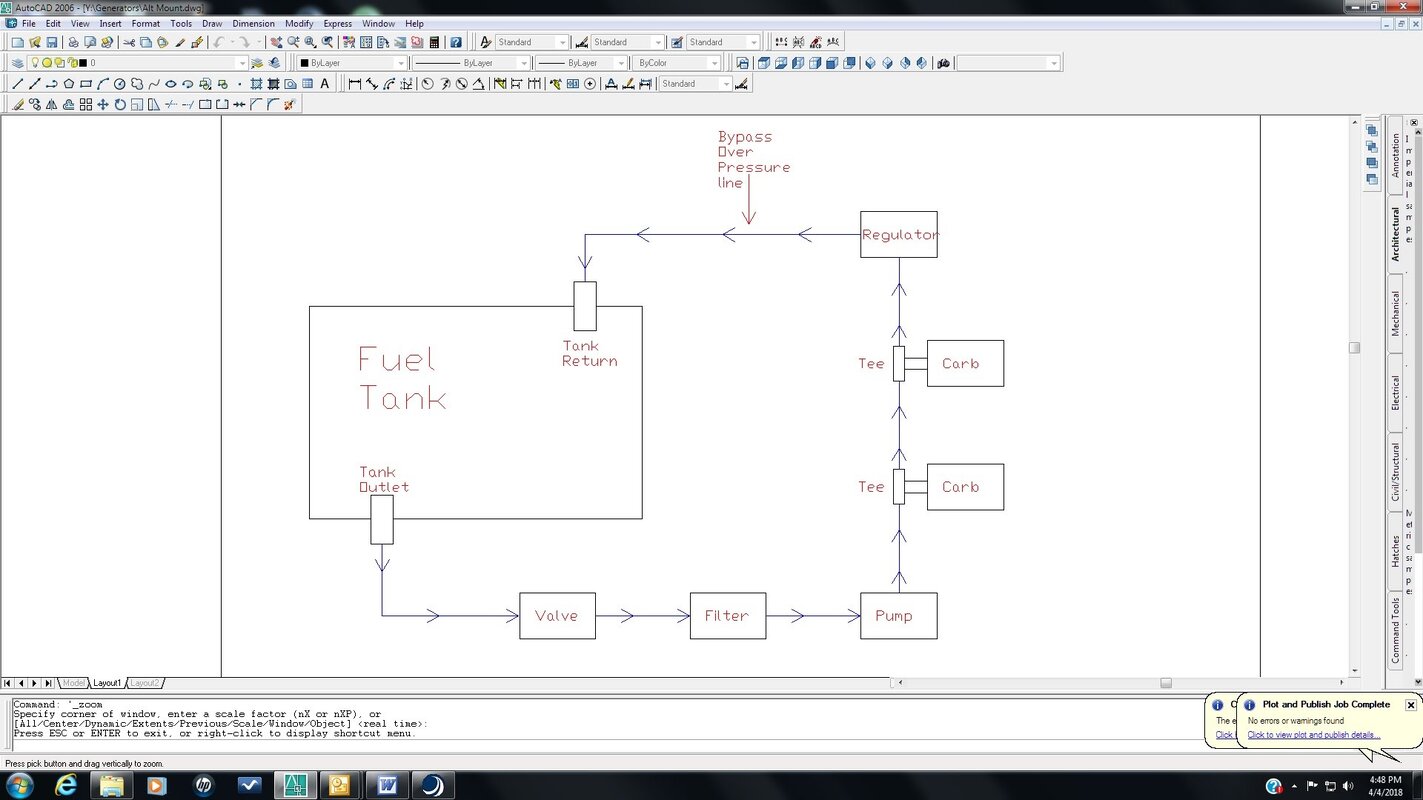Switch to the Model tab
Viewport: 1423px width, 800px height.
click(x=74, y=683)
